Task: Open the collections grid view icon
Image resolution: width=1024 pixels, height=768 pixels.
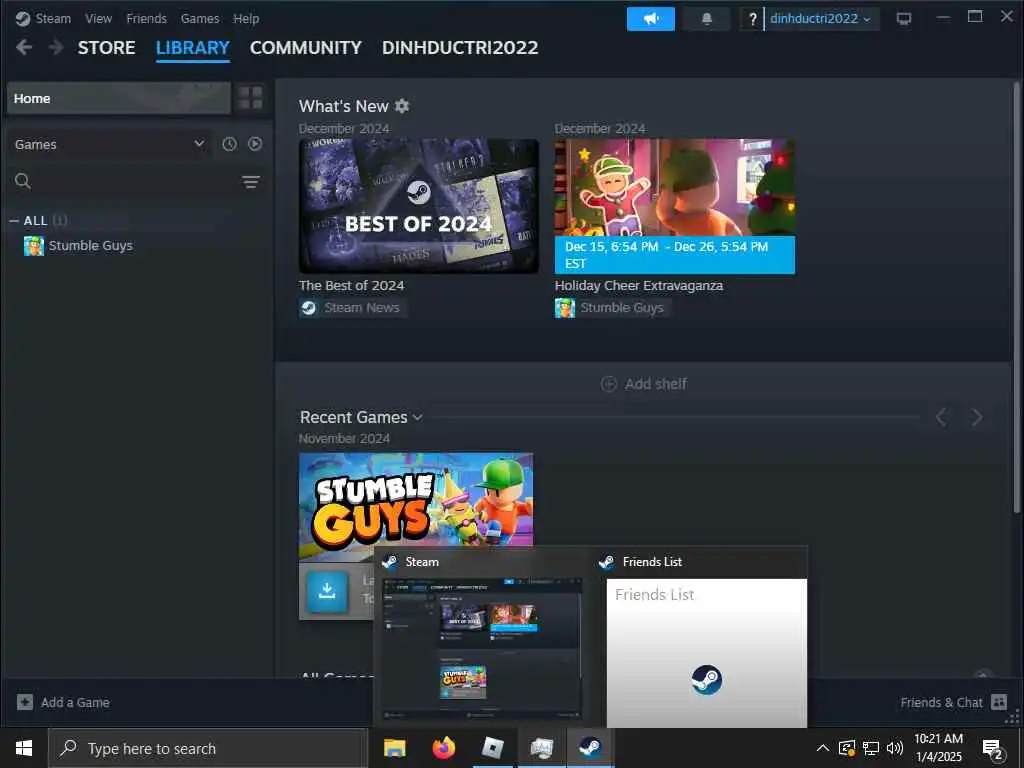Action: [x=251, y=98]
